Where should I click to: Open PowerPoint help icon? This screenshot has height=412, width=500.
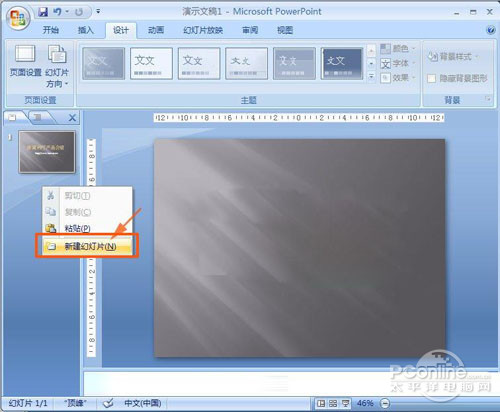click(490, 30)
